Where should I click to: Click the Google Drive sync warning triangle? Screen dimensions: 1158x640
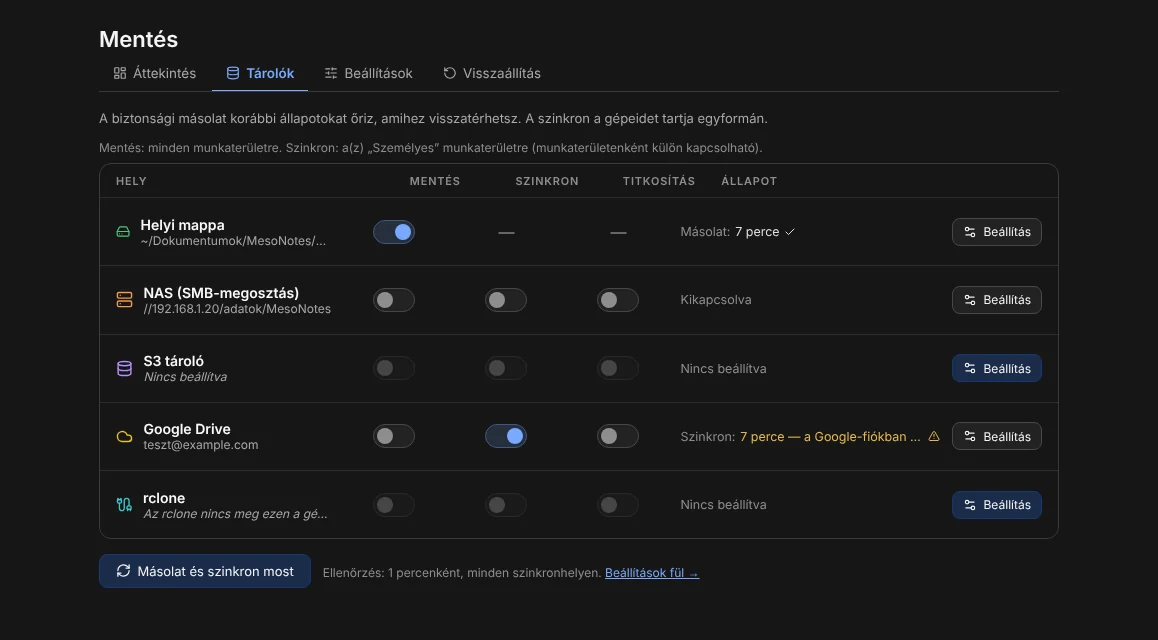pos(933,436)
